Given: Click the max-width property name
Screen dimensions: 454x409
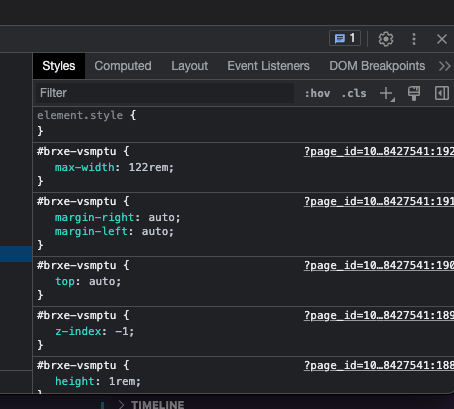Looking at the screenshot, I should coord(85,167).
